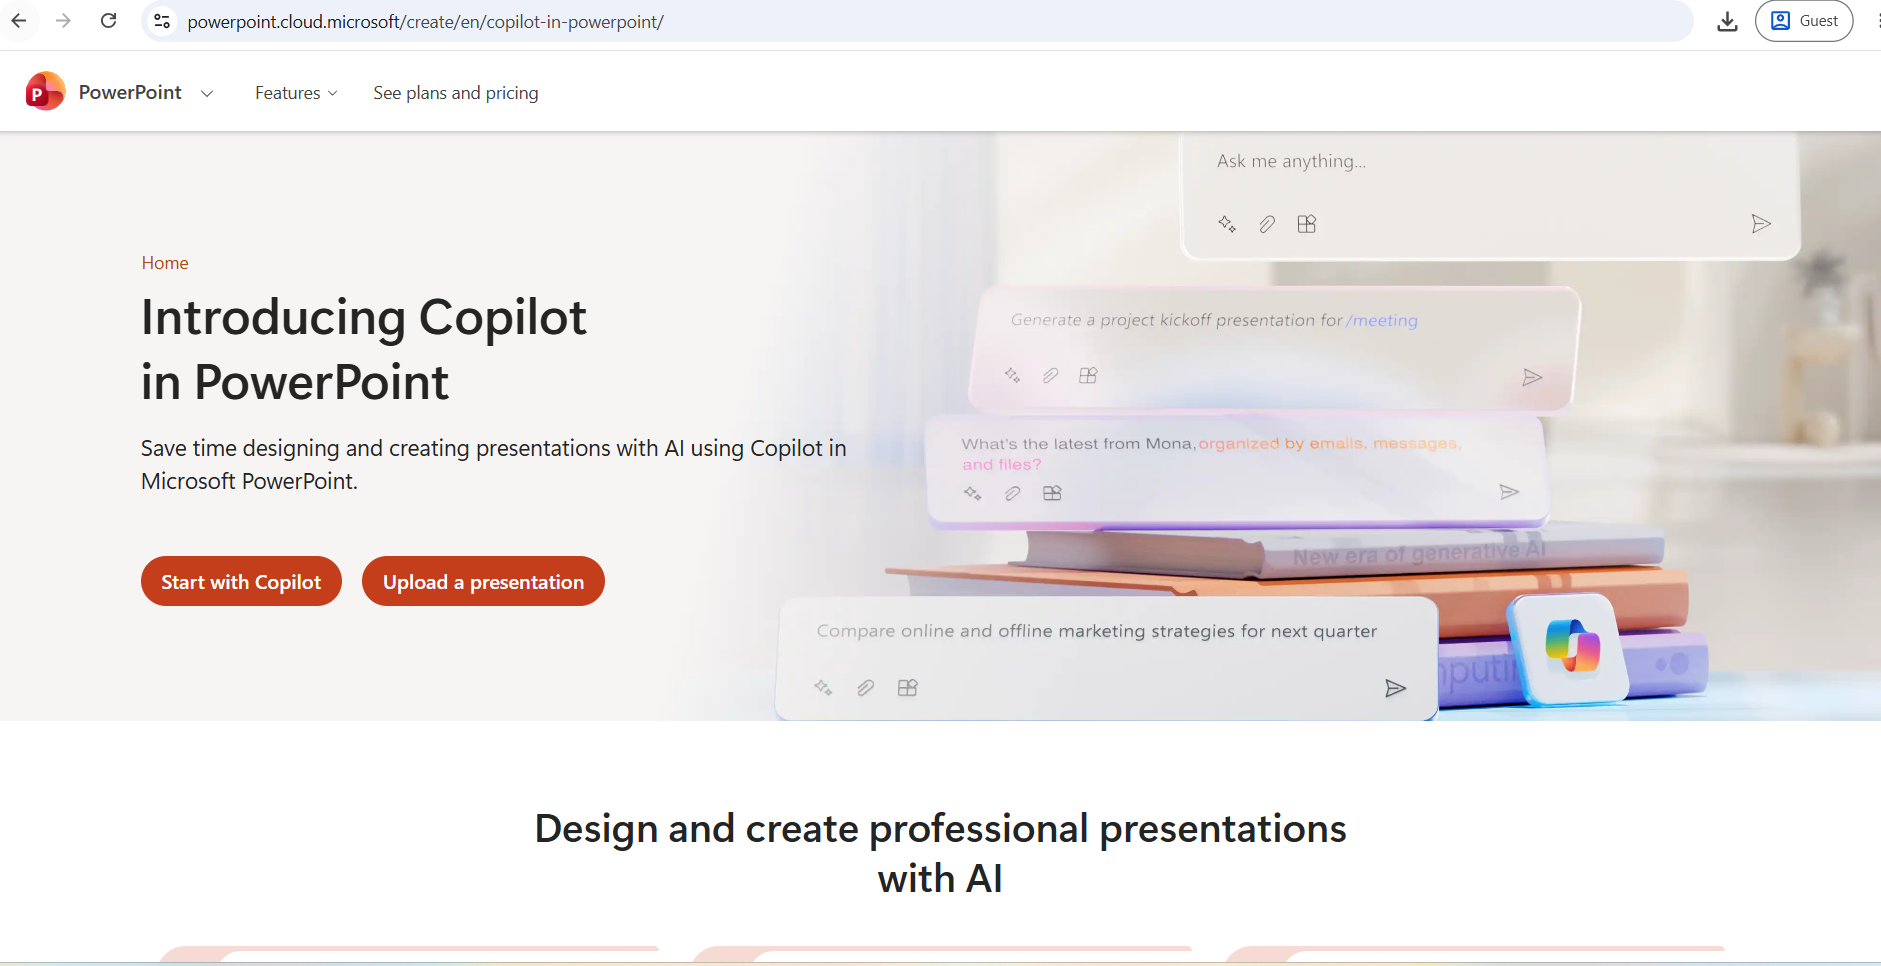Open See plans and pricing
1881x966 pixels.
click(x=456, y=93)
